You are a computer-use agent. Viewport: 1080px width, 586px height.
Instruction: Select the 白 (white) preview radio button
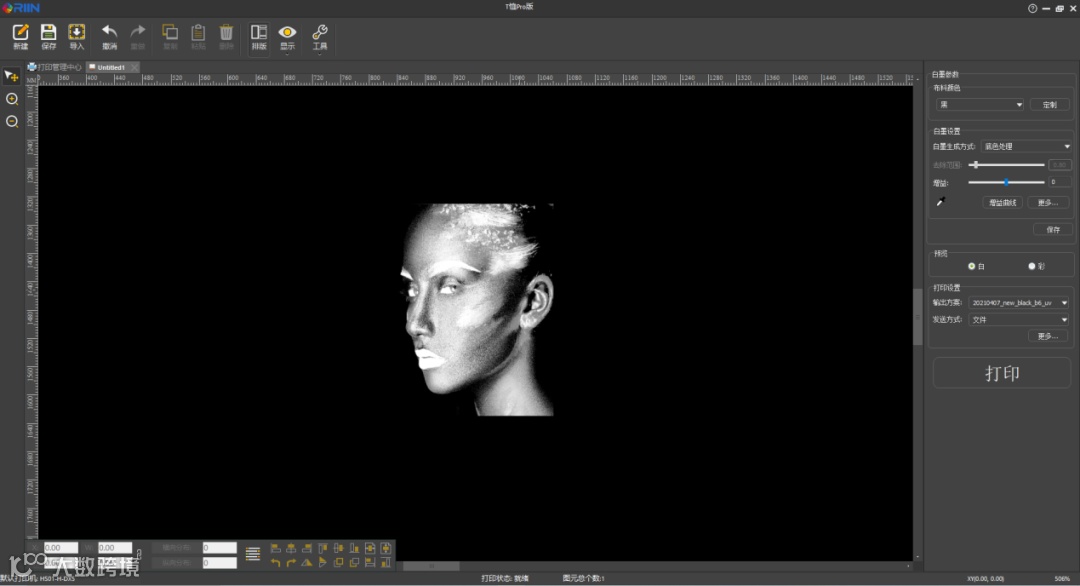point(971,266)
